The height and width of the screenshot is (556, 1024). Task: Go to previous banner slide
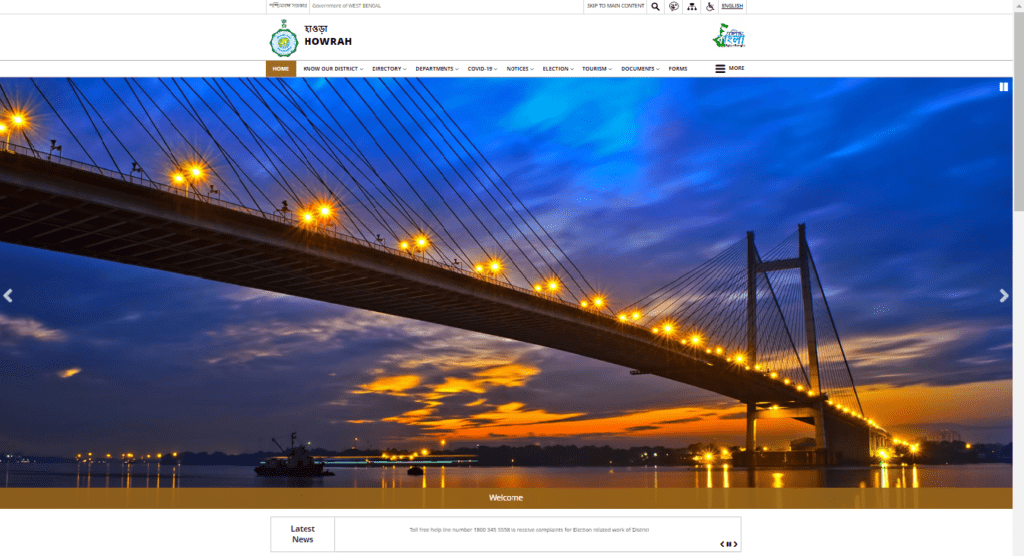[8, 296]
